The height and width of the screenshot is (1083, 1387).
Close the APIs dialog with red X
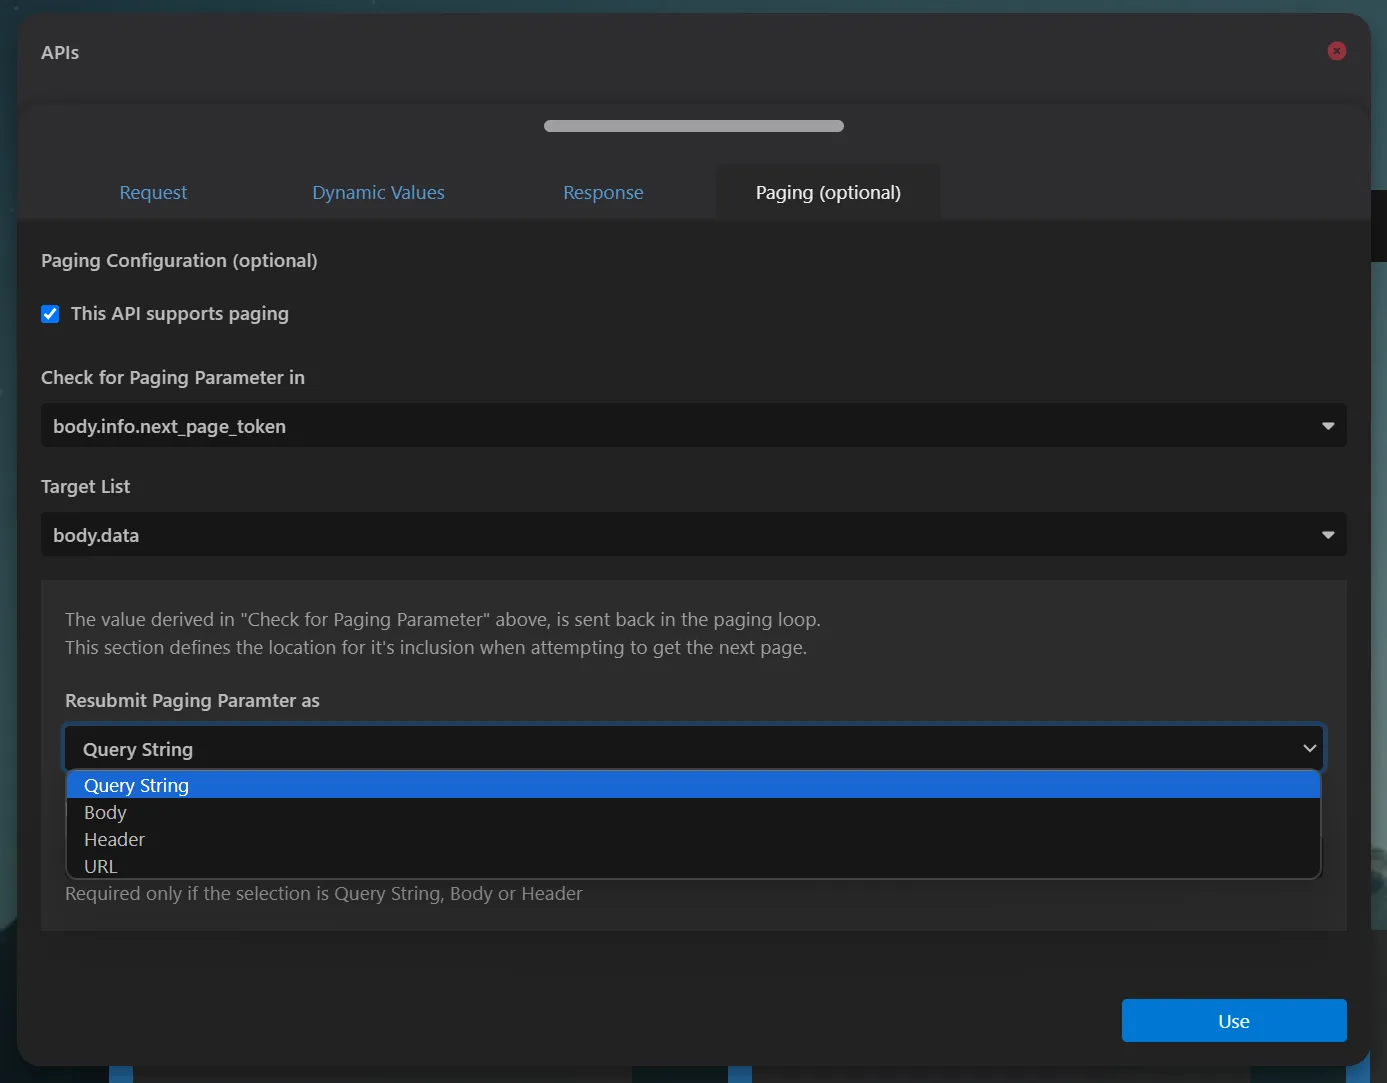1336,51
